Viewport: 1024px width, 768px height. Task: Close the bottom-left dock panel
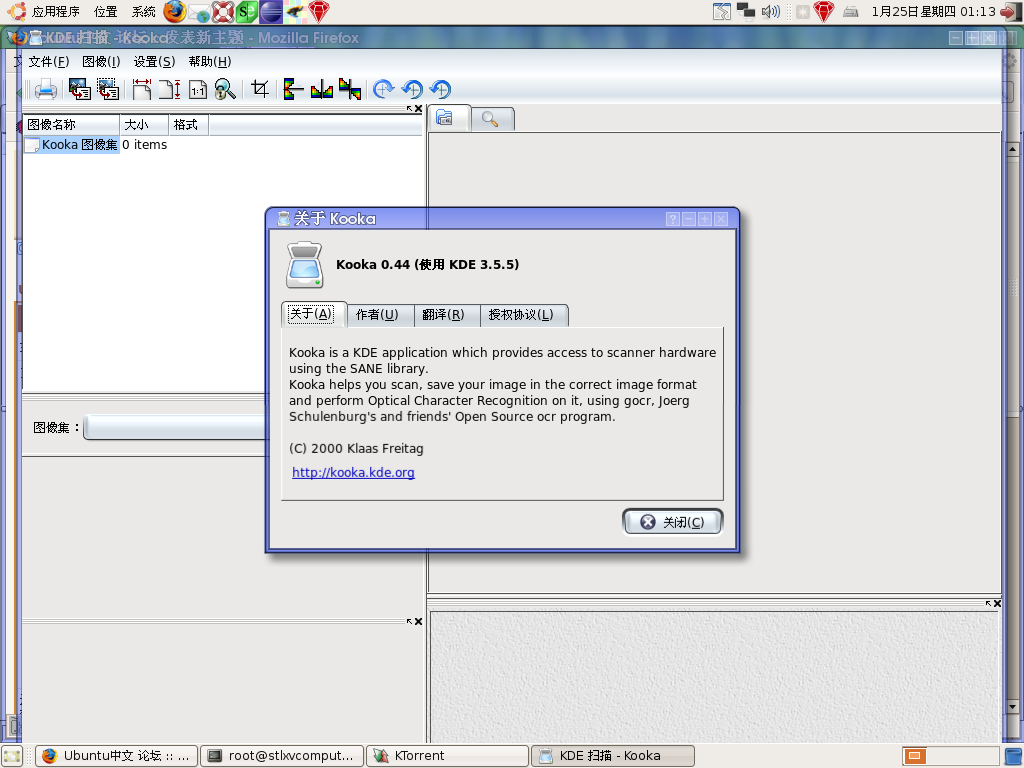(419, 622)
